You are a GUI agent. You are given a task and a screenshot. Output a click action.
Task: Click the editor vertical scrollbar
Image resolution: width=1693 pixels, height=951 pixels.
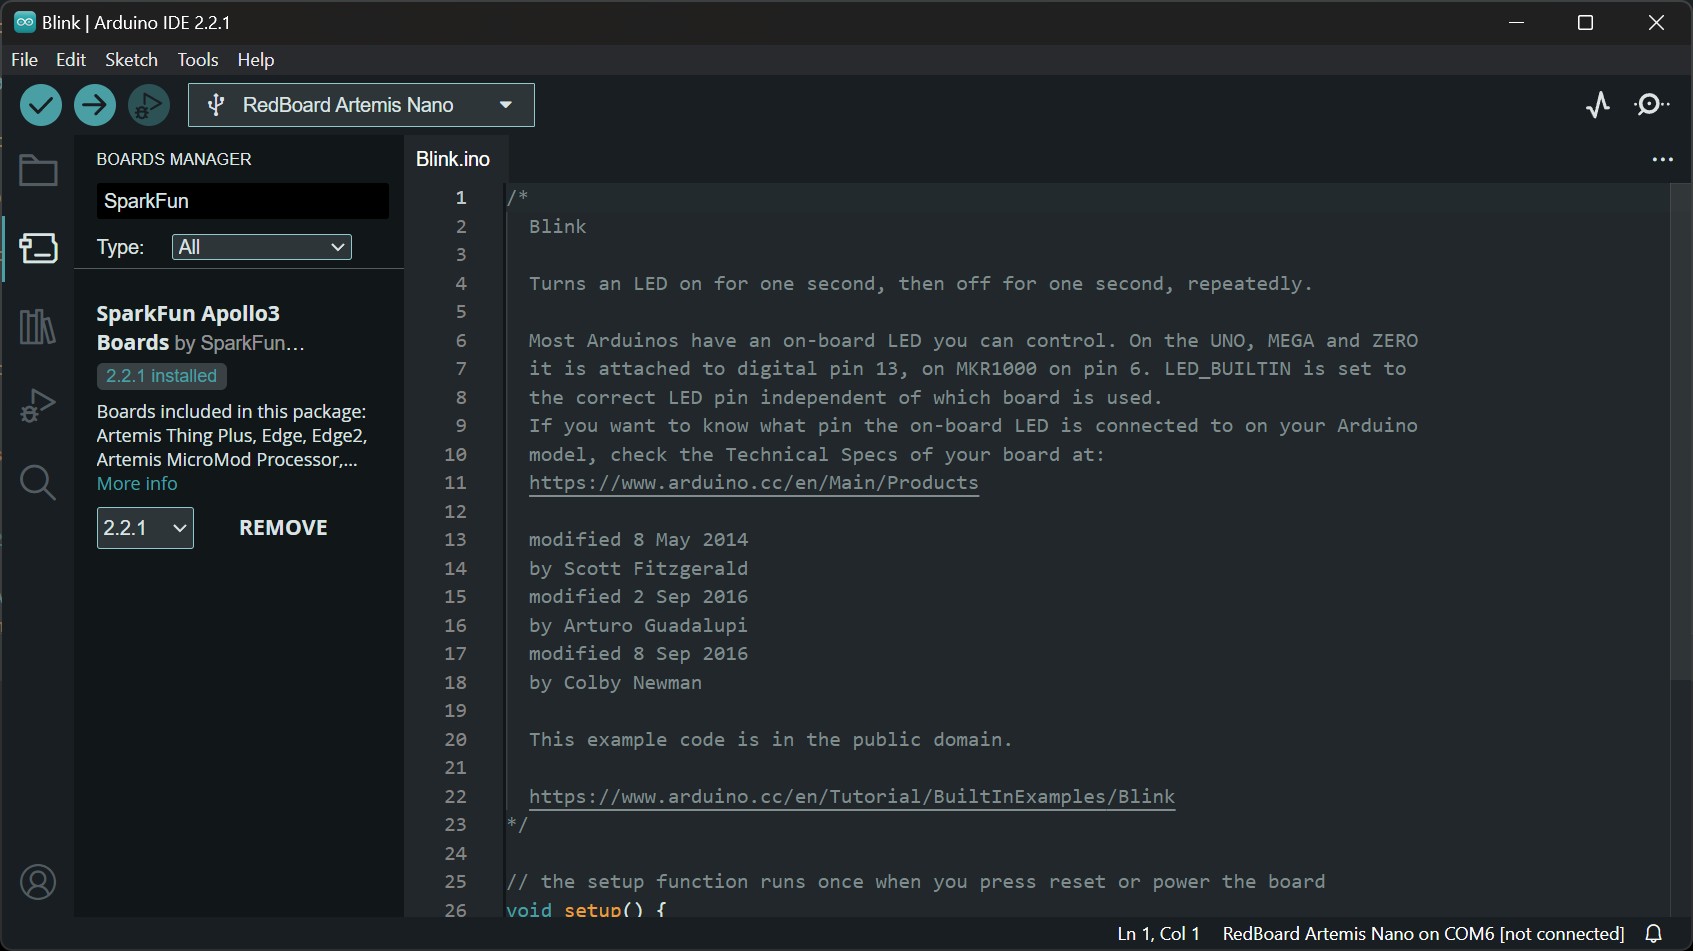coord(1680,430)
